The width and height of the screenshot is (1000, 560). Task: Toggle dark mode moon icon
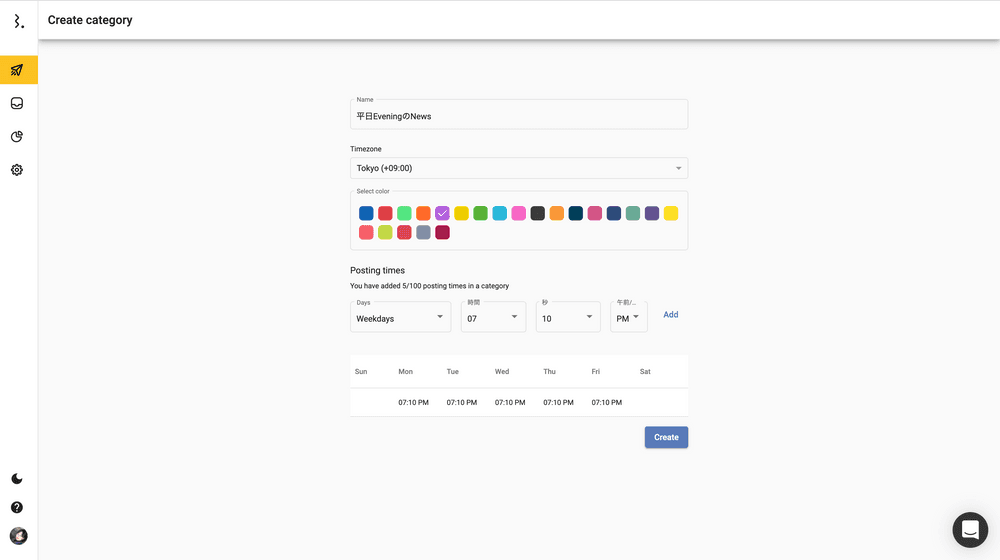[x=17, y=479]
